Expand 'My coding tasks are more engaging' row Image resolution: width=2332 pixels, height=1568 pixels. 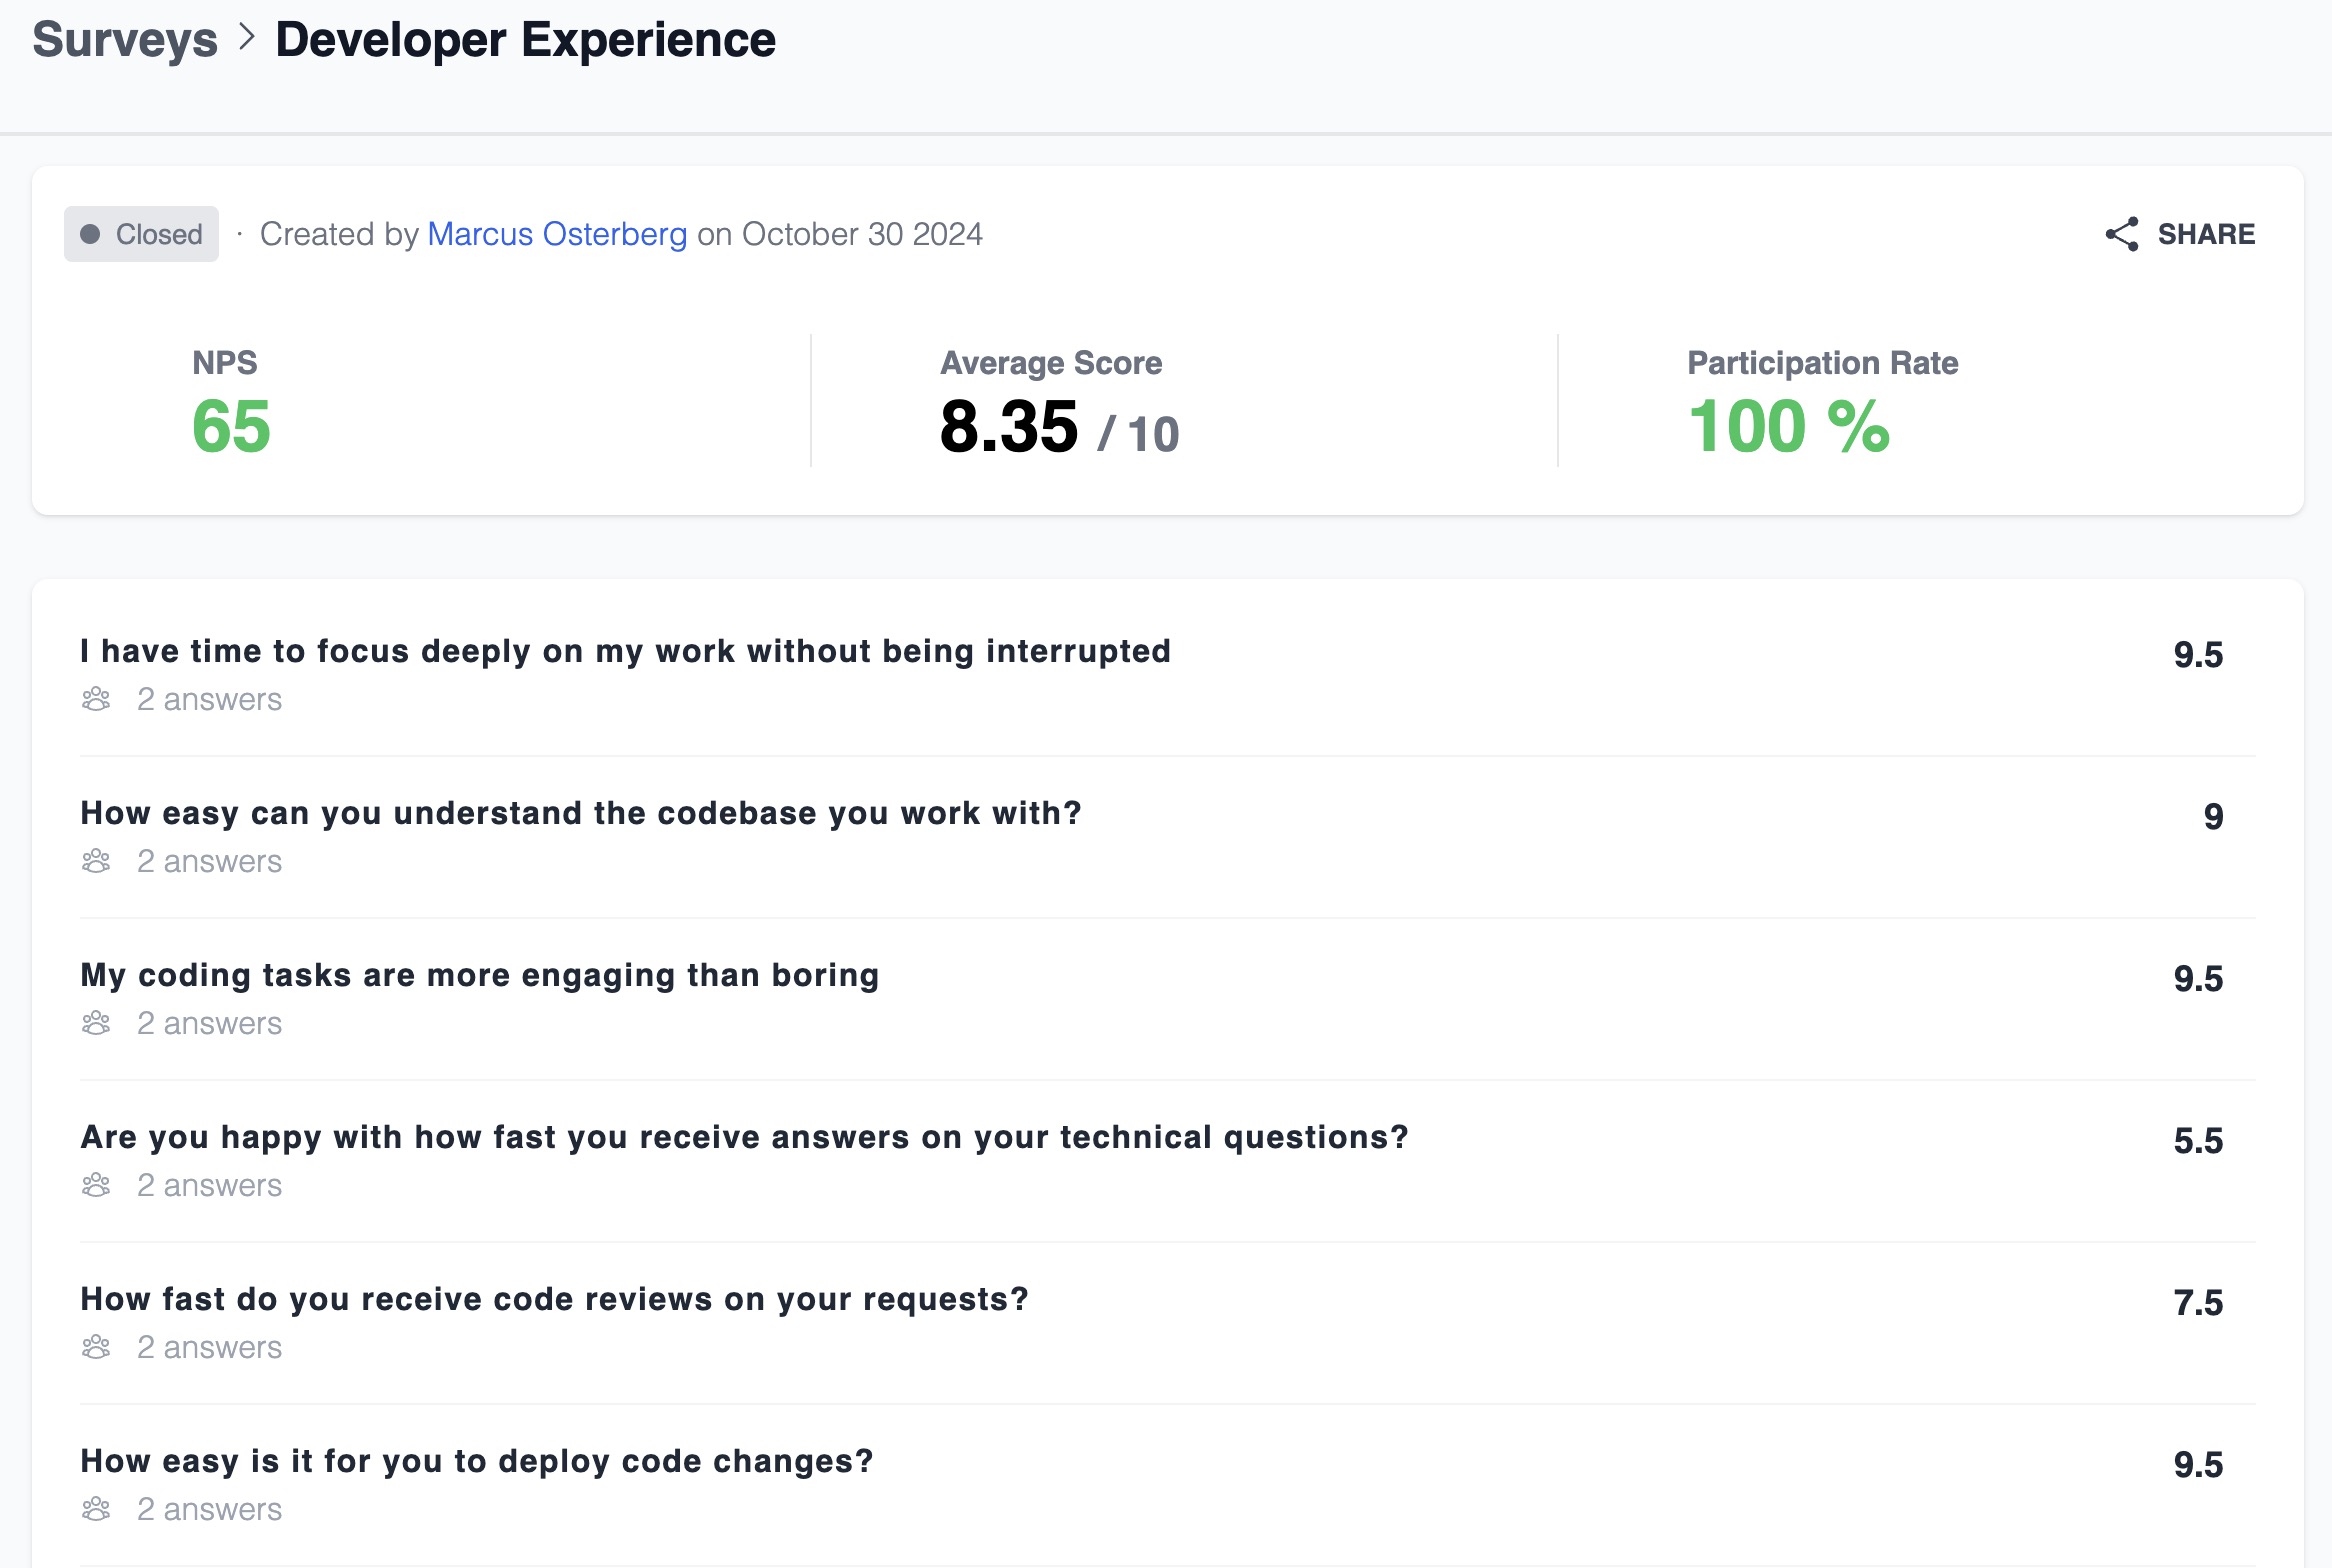point(480,975)
